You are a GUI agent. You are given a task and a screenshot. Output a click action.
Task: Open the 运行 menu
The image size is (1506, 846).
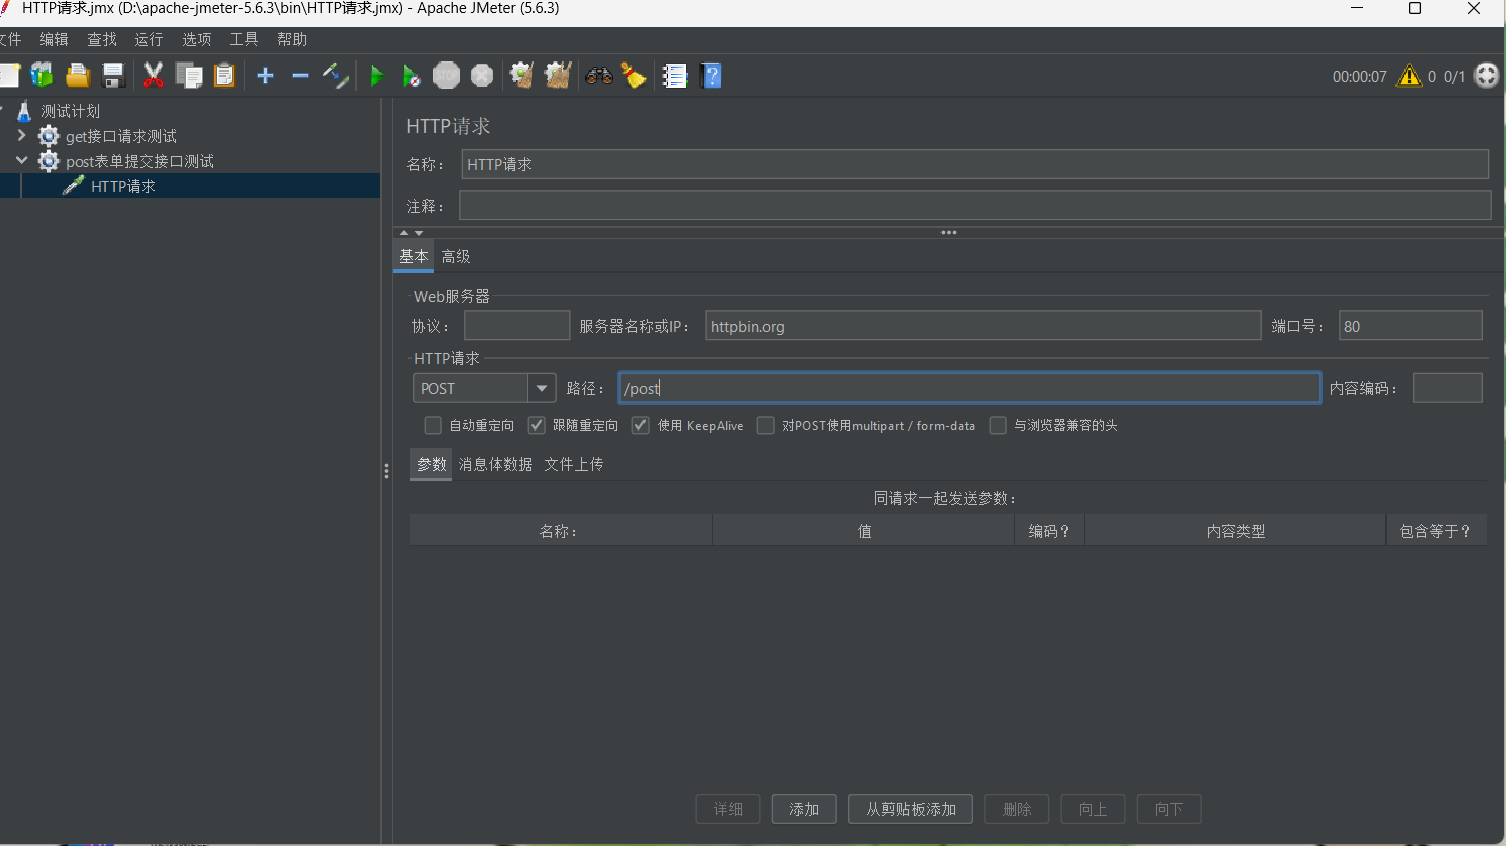point(149,39)
